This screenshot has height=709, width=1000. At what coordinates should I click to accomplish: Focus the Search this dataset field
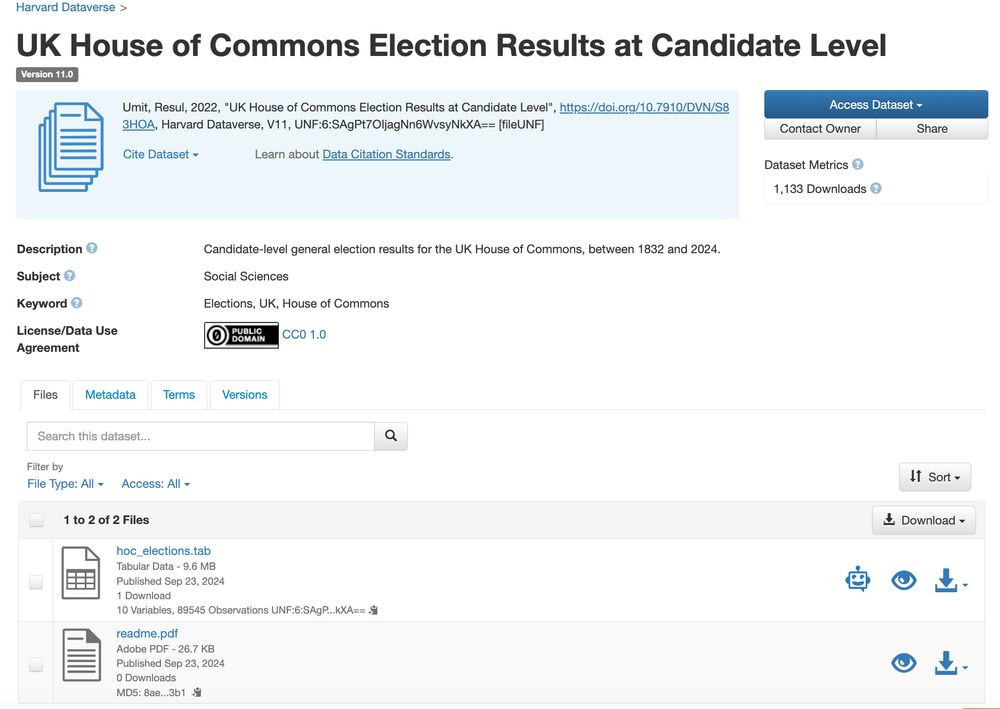200,436
